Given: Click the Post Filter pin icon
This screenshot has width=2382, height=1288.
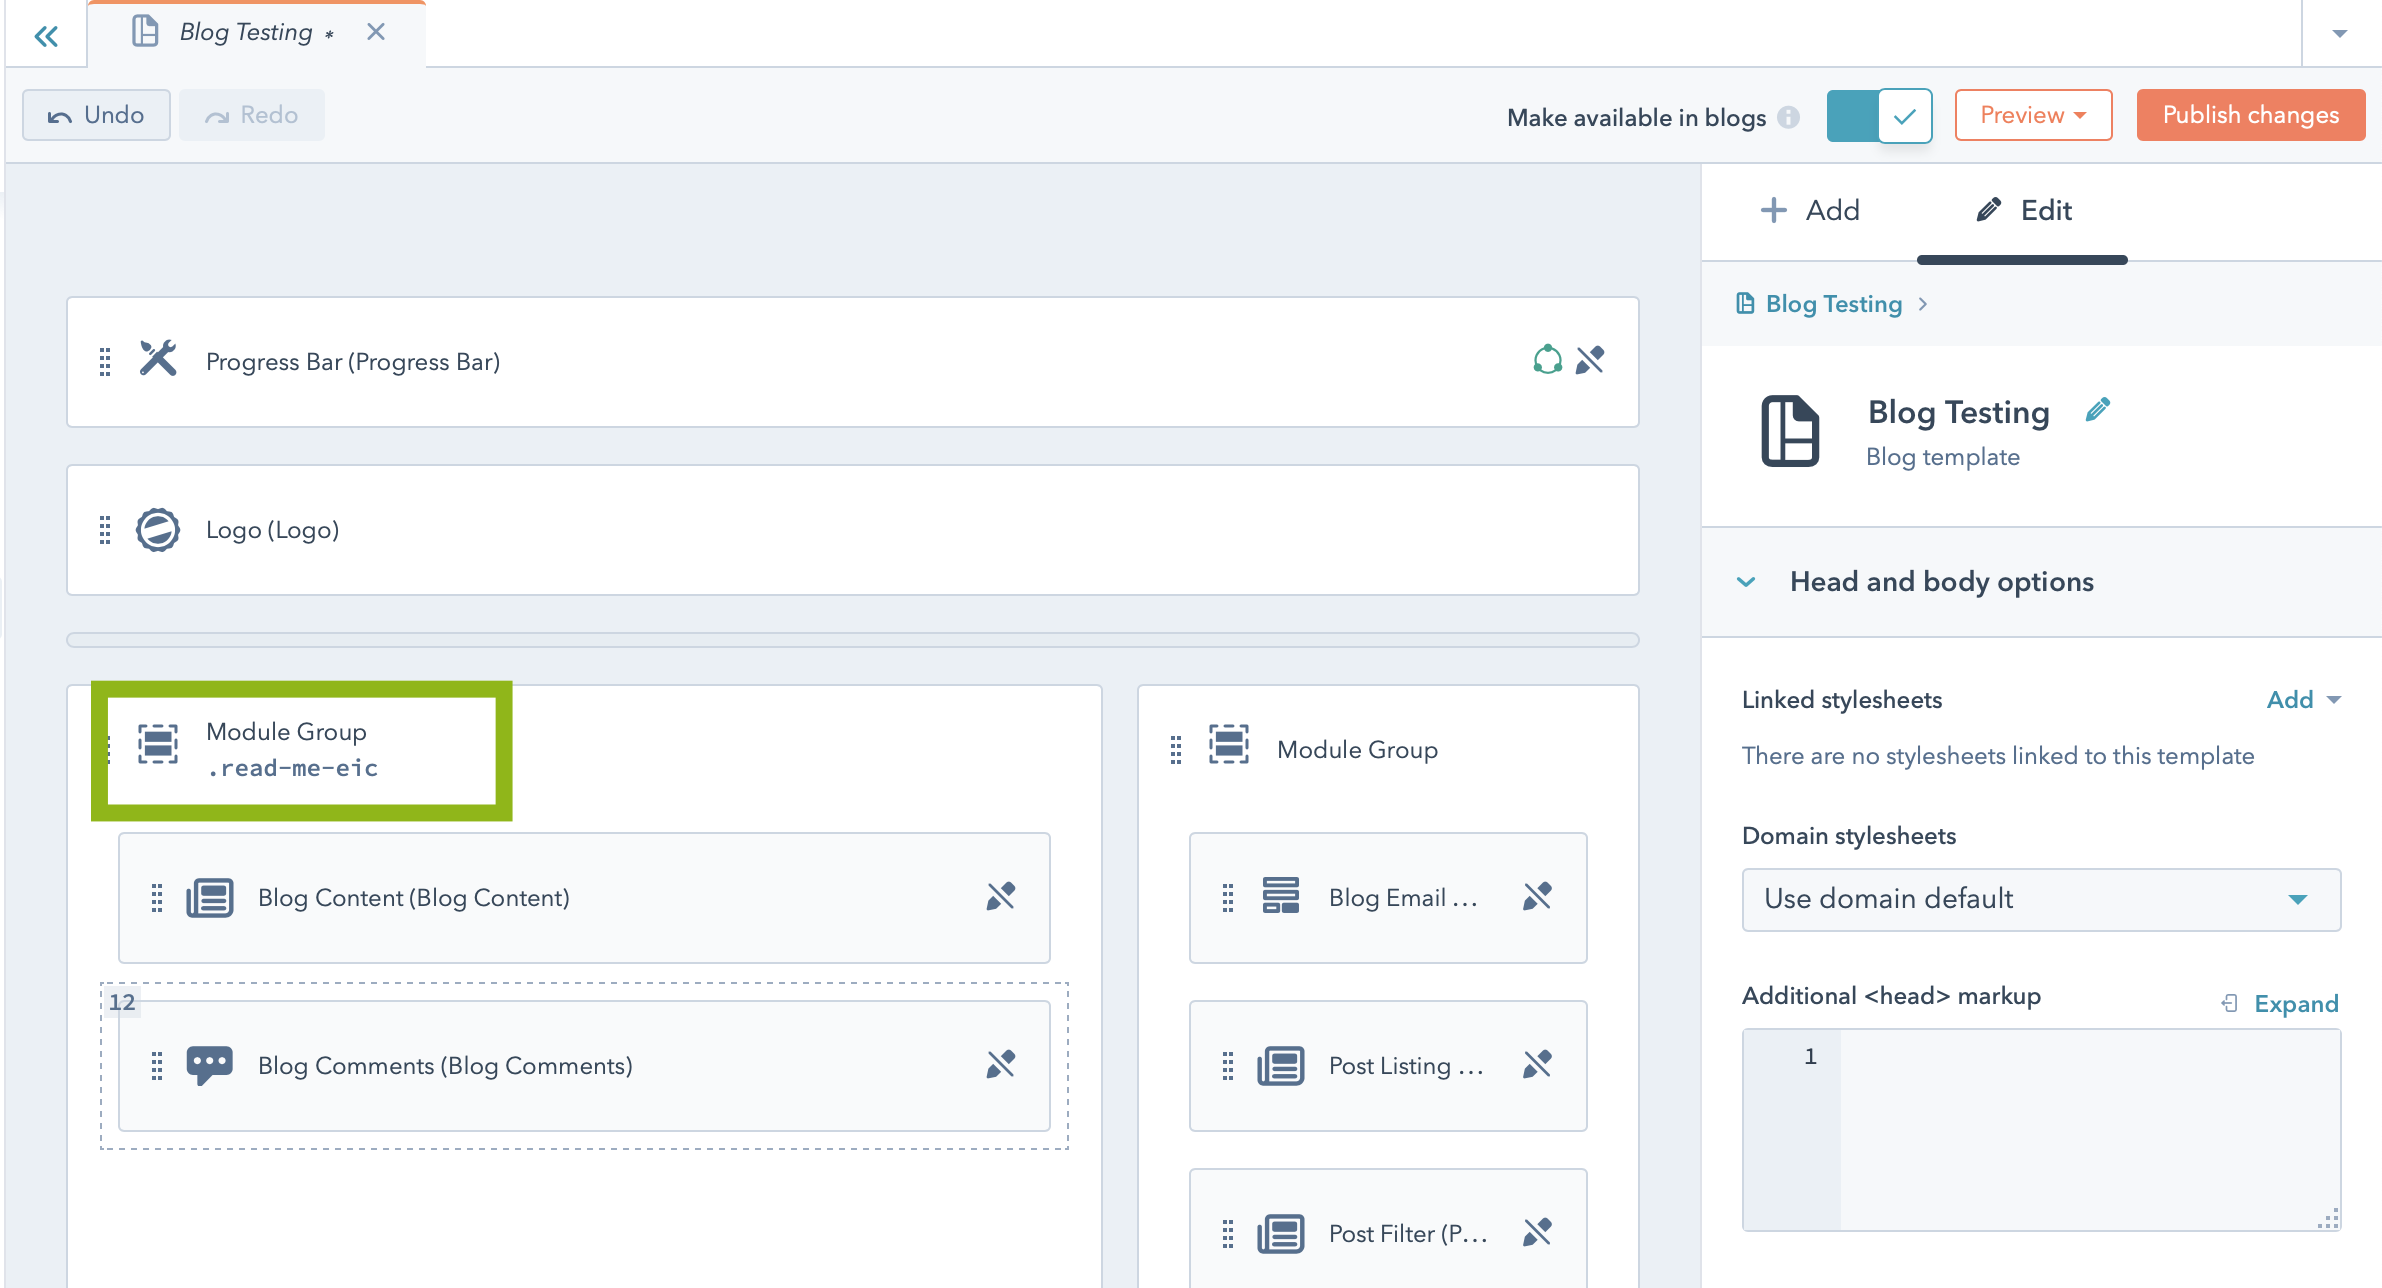Looking at the screenshot, I should [1537, 1232].
